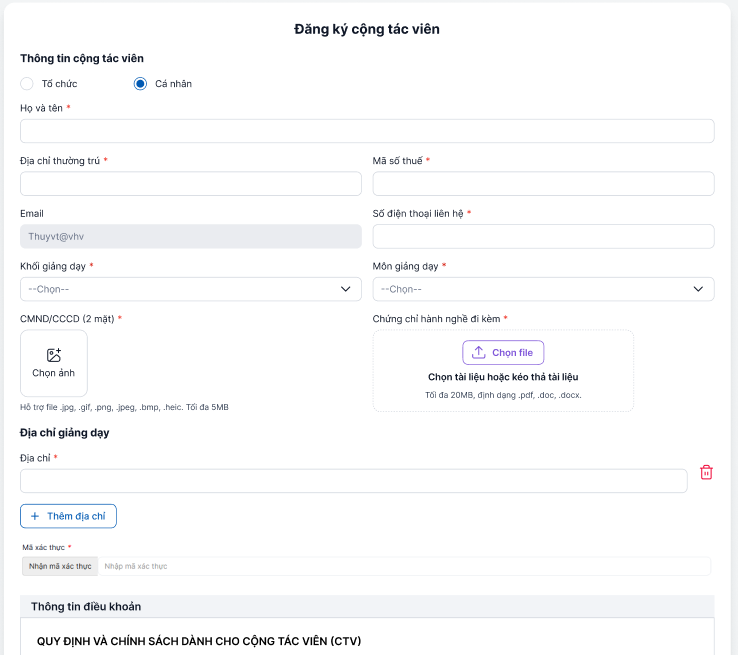Click the chevron arrow of Khối giảng dạy
738x655 pixels.
click(x=346, y=289)
